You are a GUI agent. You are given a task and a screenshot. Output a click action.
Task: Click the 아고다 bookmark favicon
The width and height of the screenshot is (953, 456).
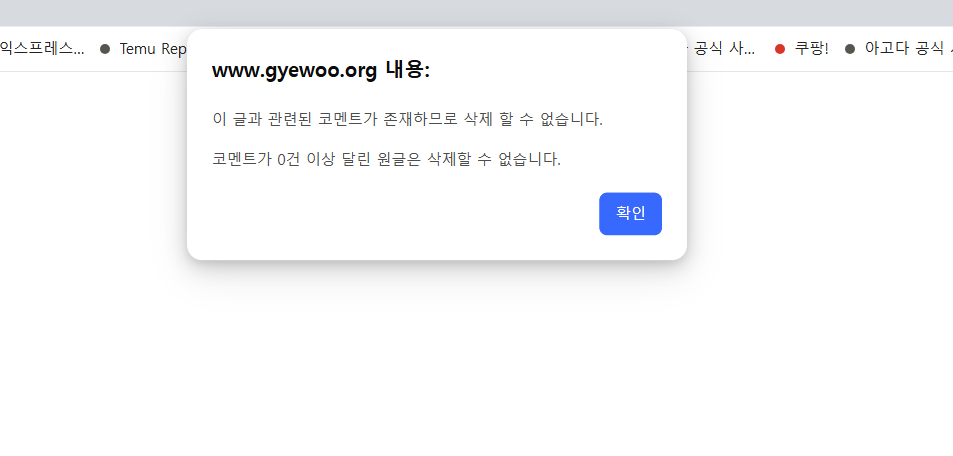pos(850,49)
